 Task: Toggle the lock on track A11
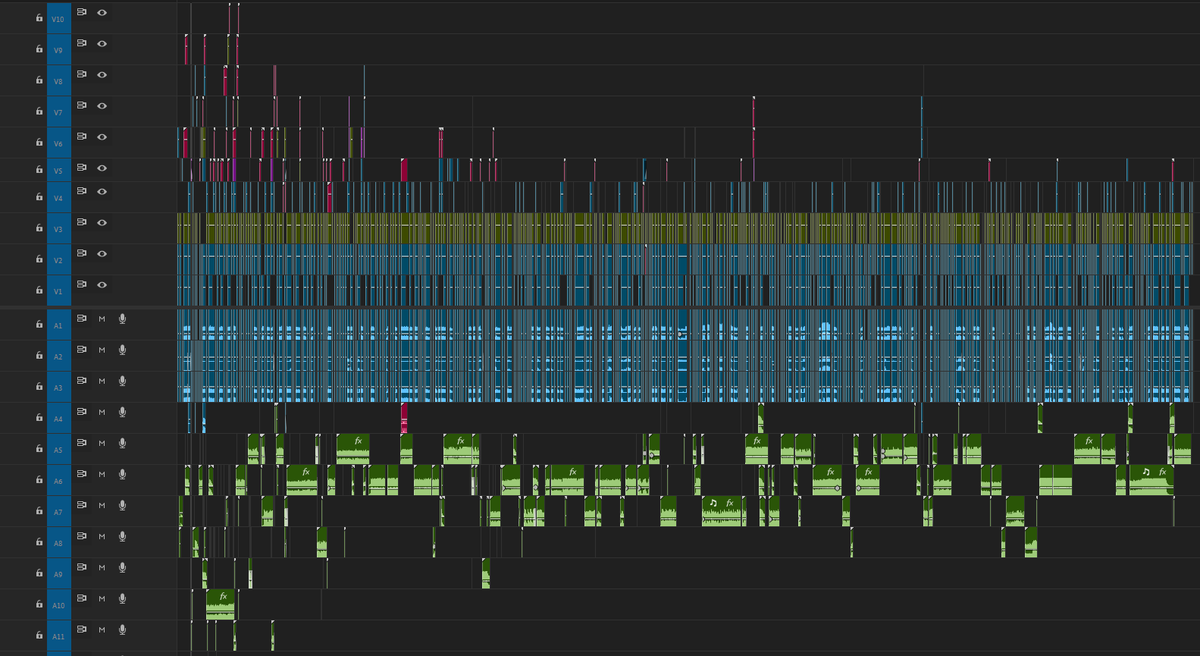(38, 635)
